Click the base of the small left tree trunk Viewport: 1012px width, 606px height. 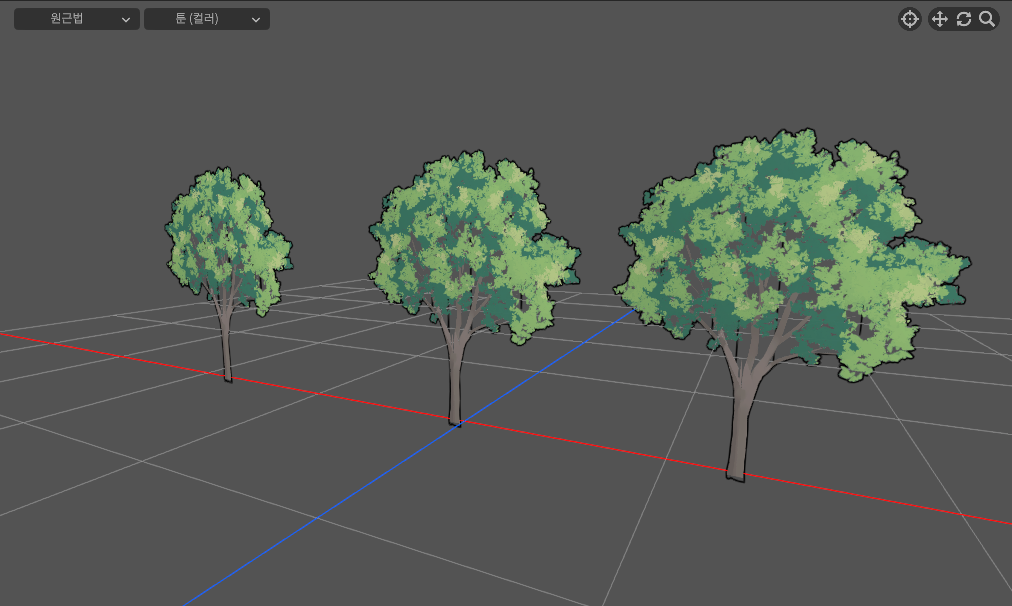point(228,377)
